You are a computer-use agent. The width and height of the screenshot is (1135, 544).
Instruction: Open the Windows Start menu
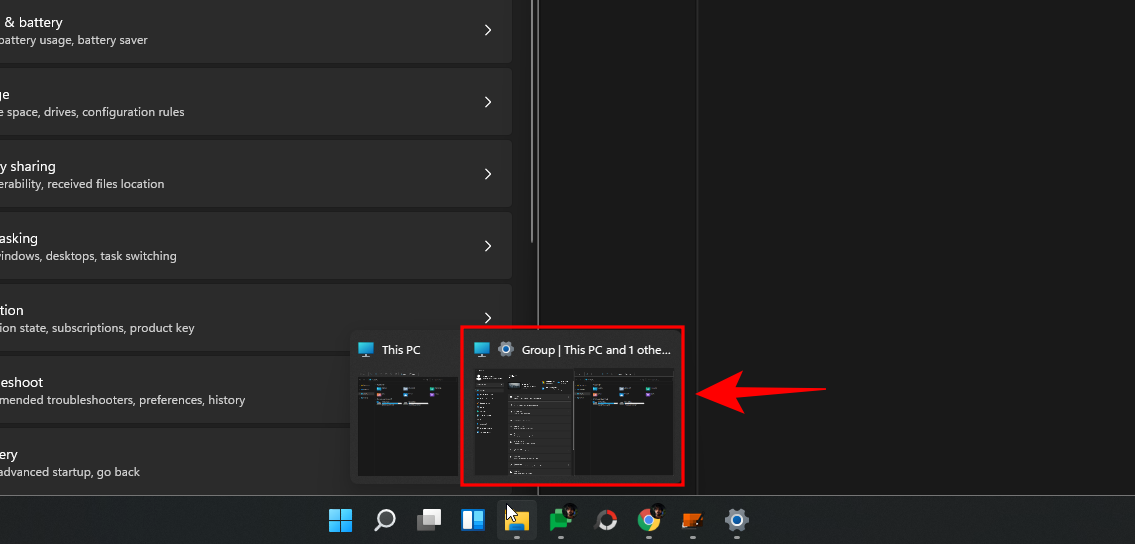(341, 520)
